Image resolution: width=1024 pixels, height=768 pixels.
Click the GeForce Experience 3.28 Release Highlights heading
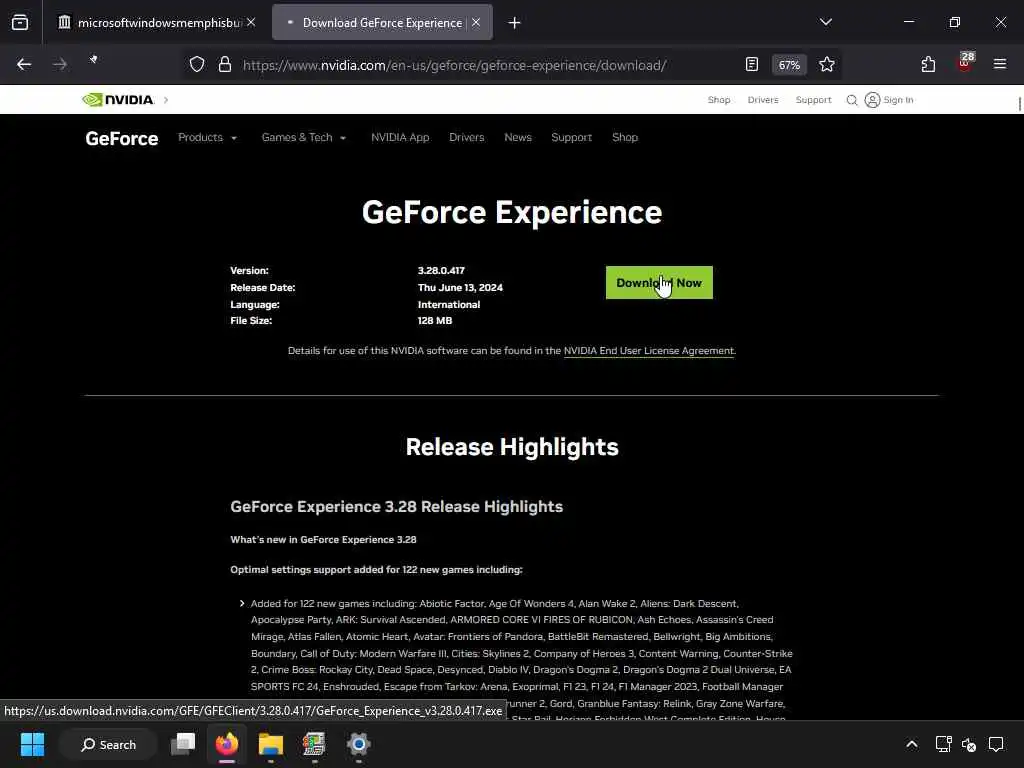coord(396,507)
